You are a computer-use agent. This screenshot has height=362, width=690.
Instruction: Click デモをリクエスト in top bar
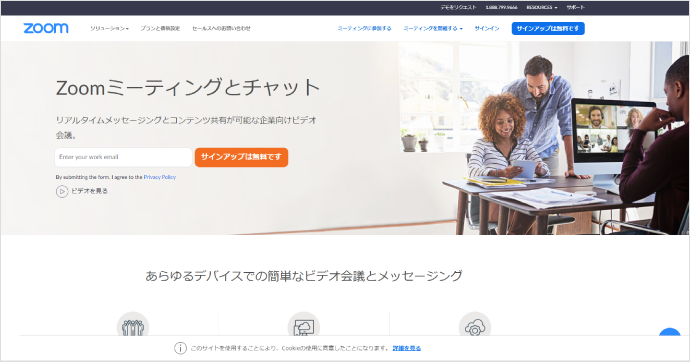click(x=459, y=7)
